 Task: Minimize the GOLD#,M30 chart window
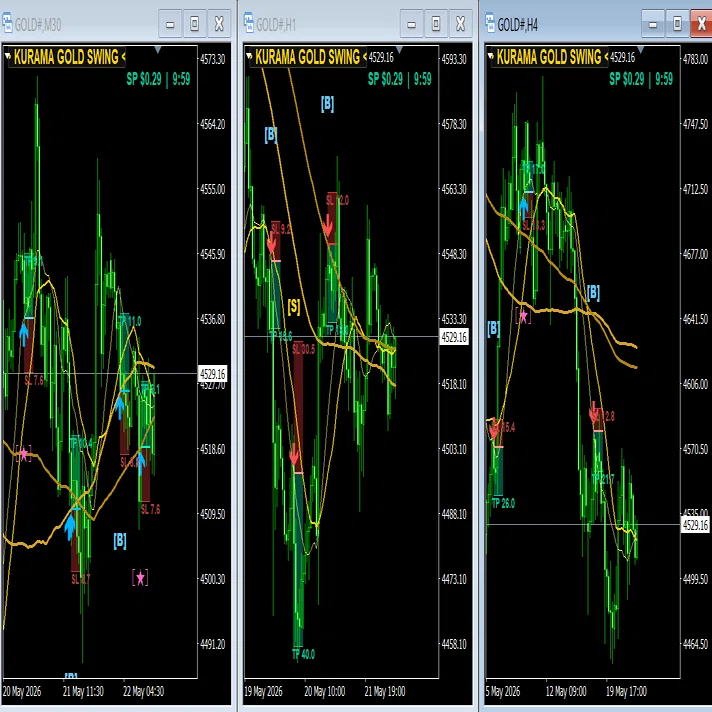click(x=170, y=24)
